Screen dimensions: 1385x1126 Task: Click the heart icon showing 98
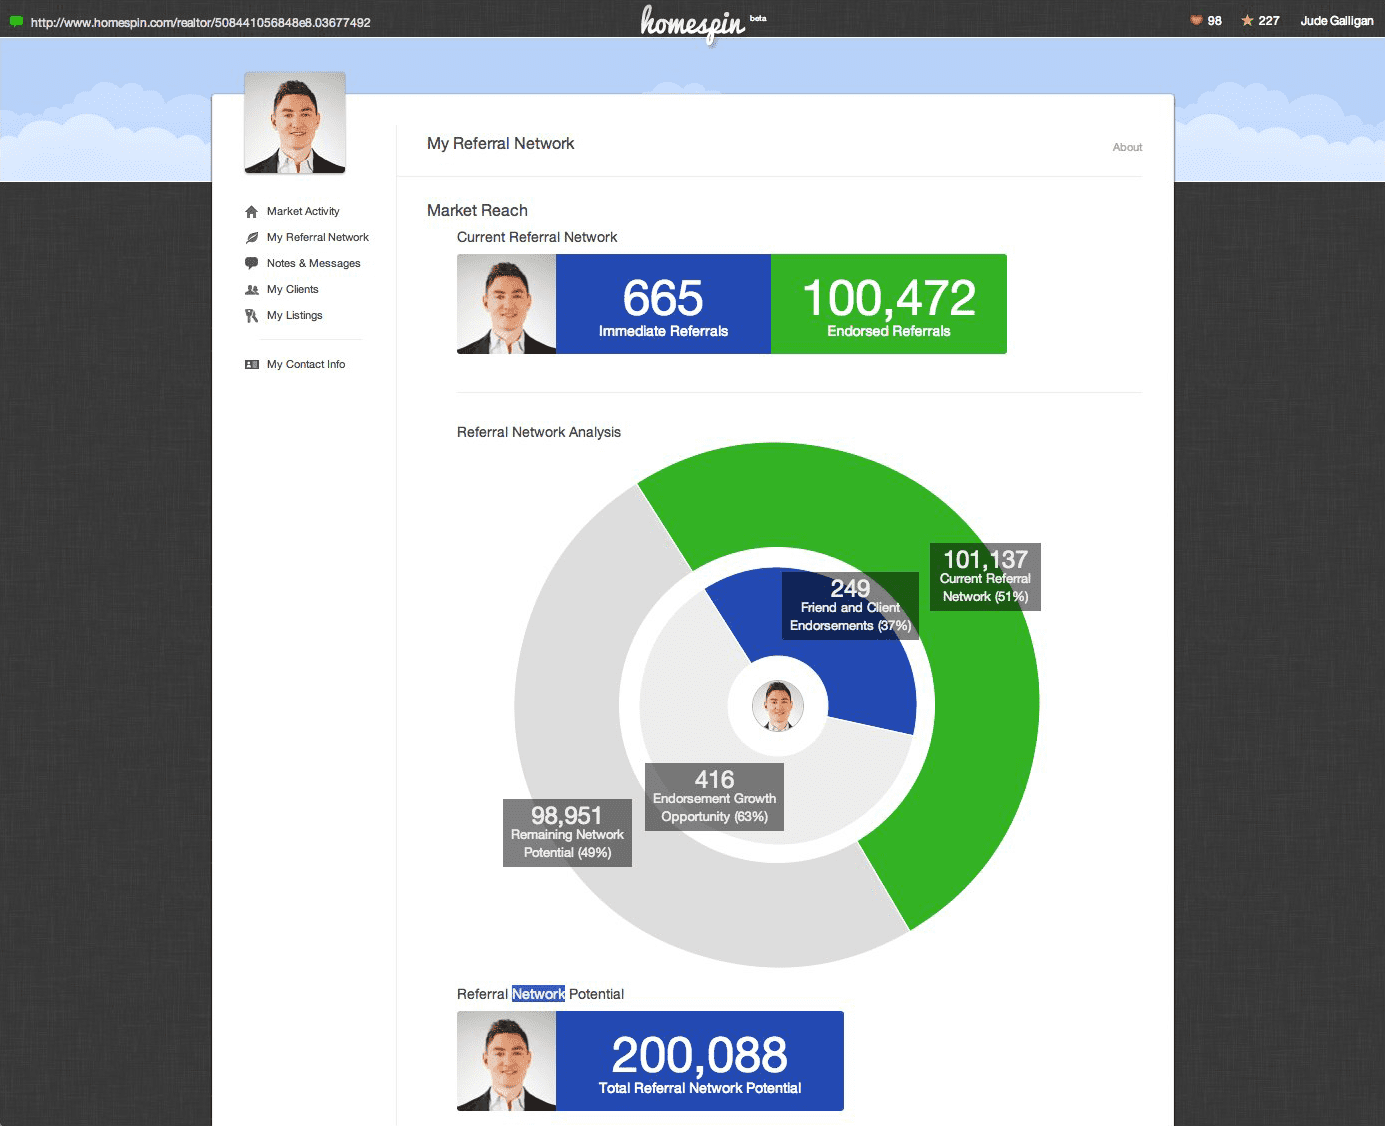[x=1196, y=20]
